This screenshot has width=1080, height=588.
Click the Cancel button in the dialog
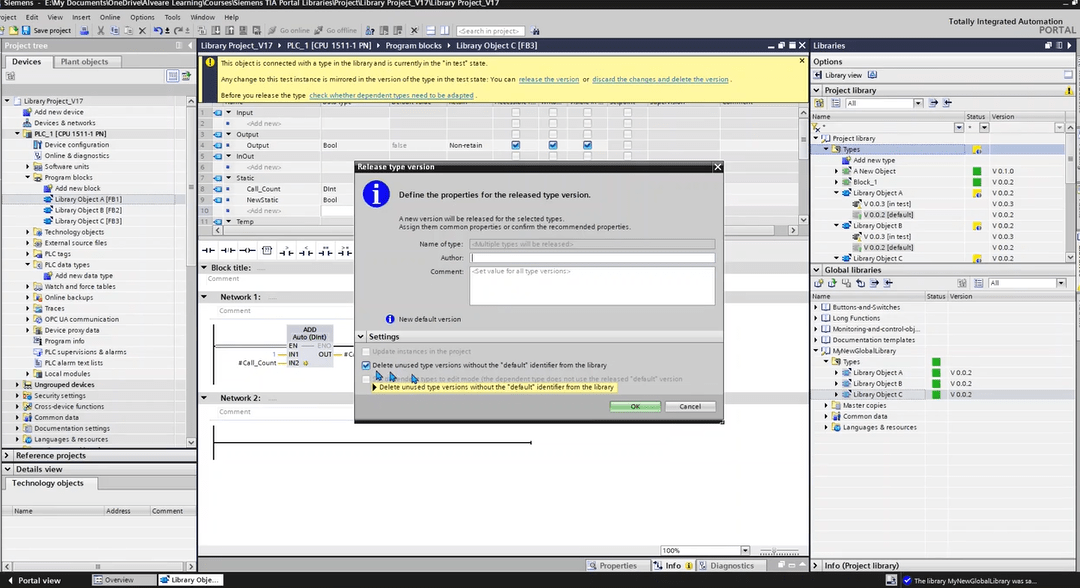[690, 407]
